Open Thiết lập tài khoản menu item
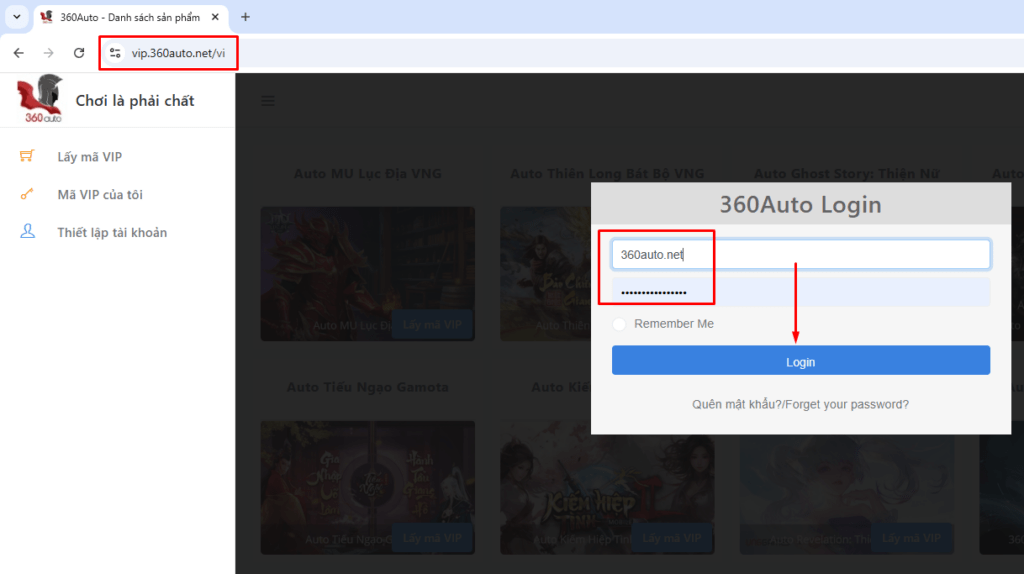1024x574 pixels. [112, 232]
